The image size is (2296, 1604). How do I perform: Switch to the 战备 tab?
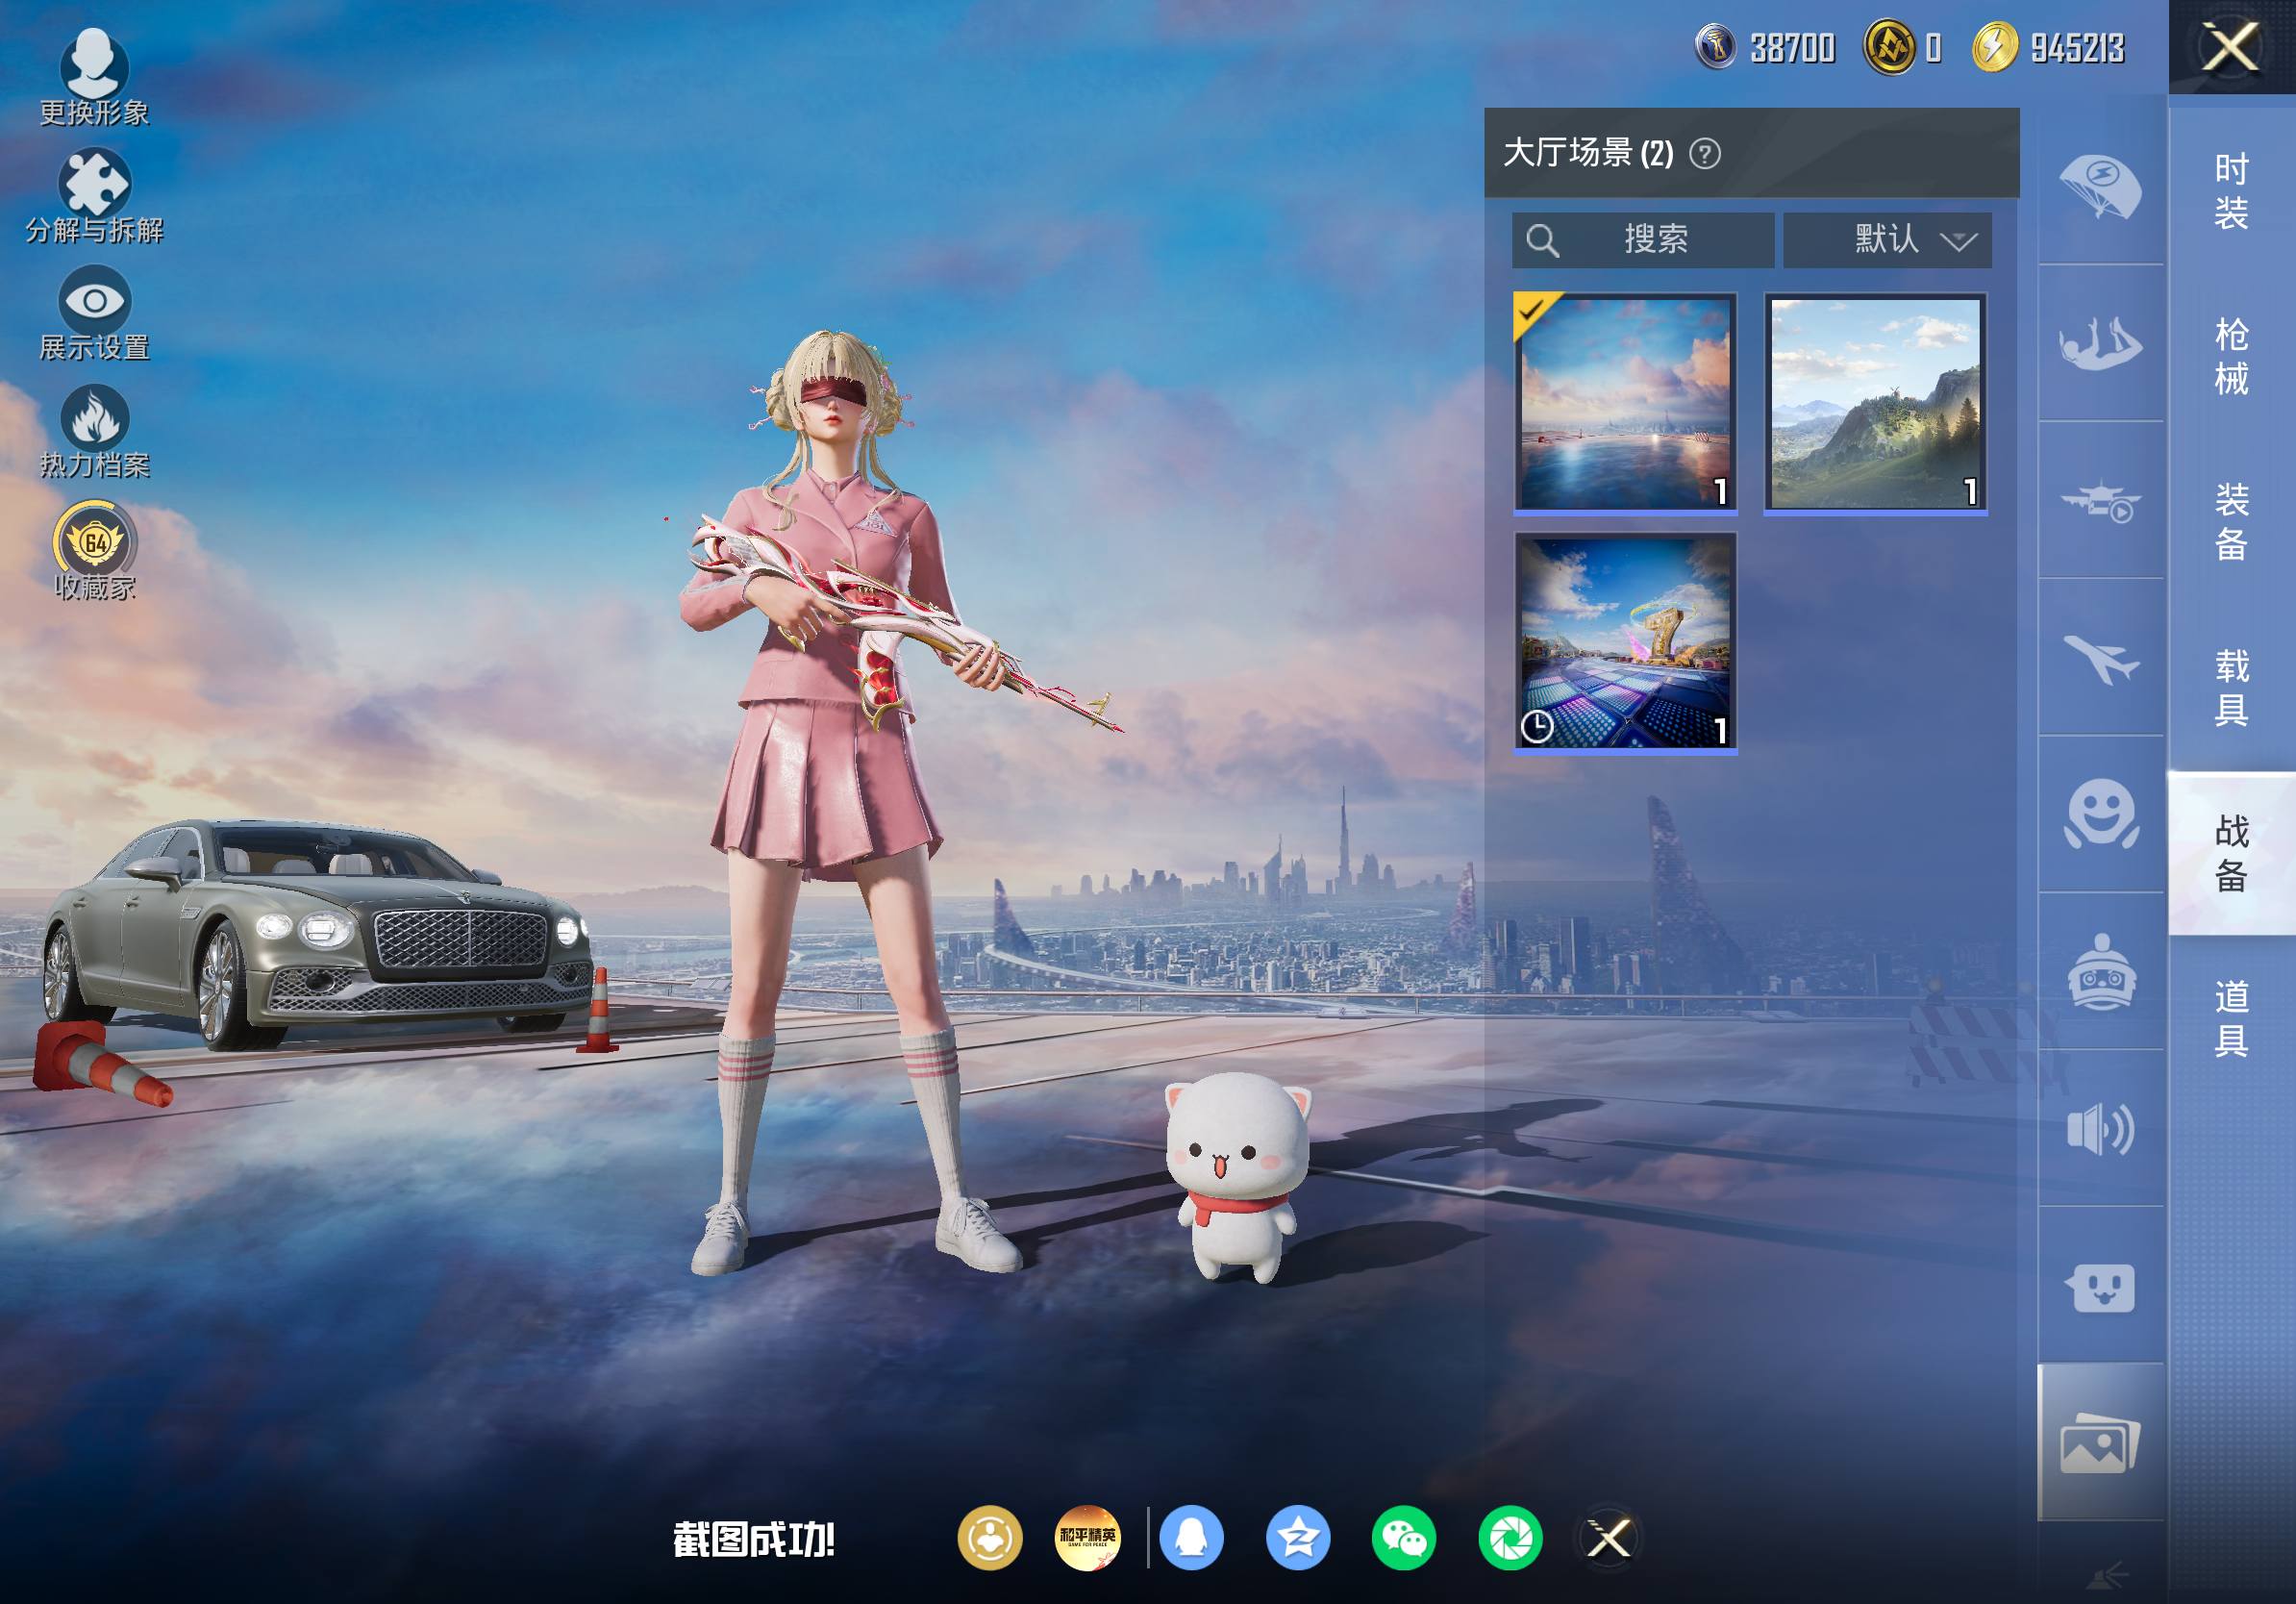[x=2231, y=853]
